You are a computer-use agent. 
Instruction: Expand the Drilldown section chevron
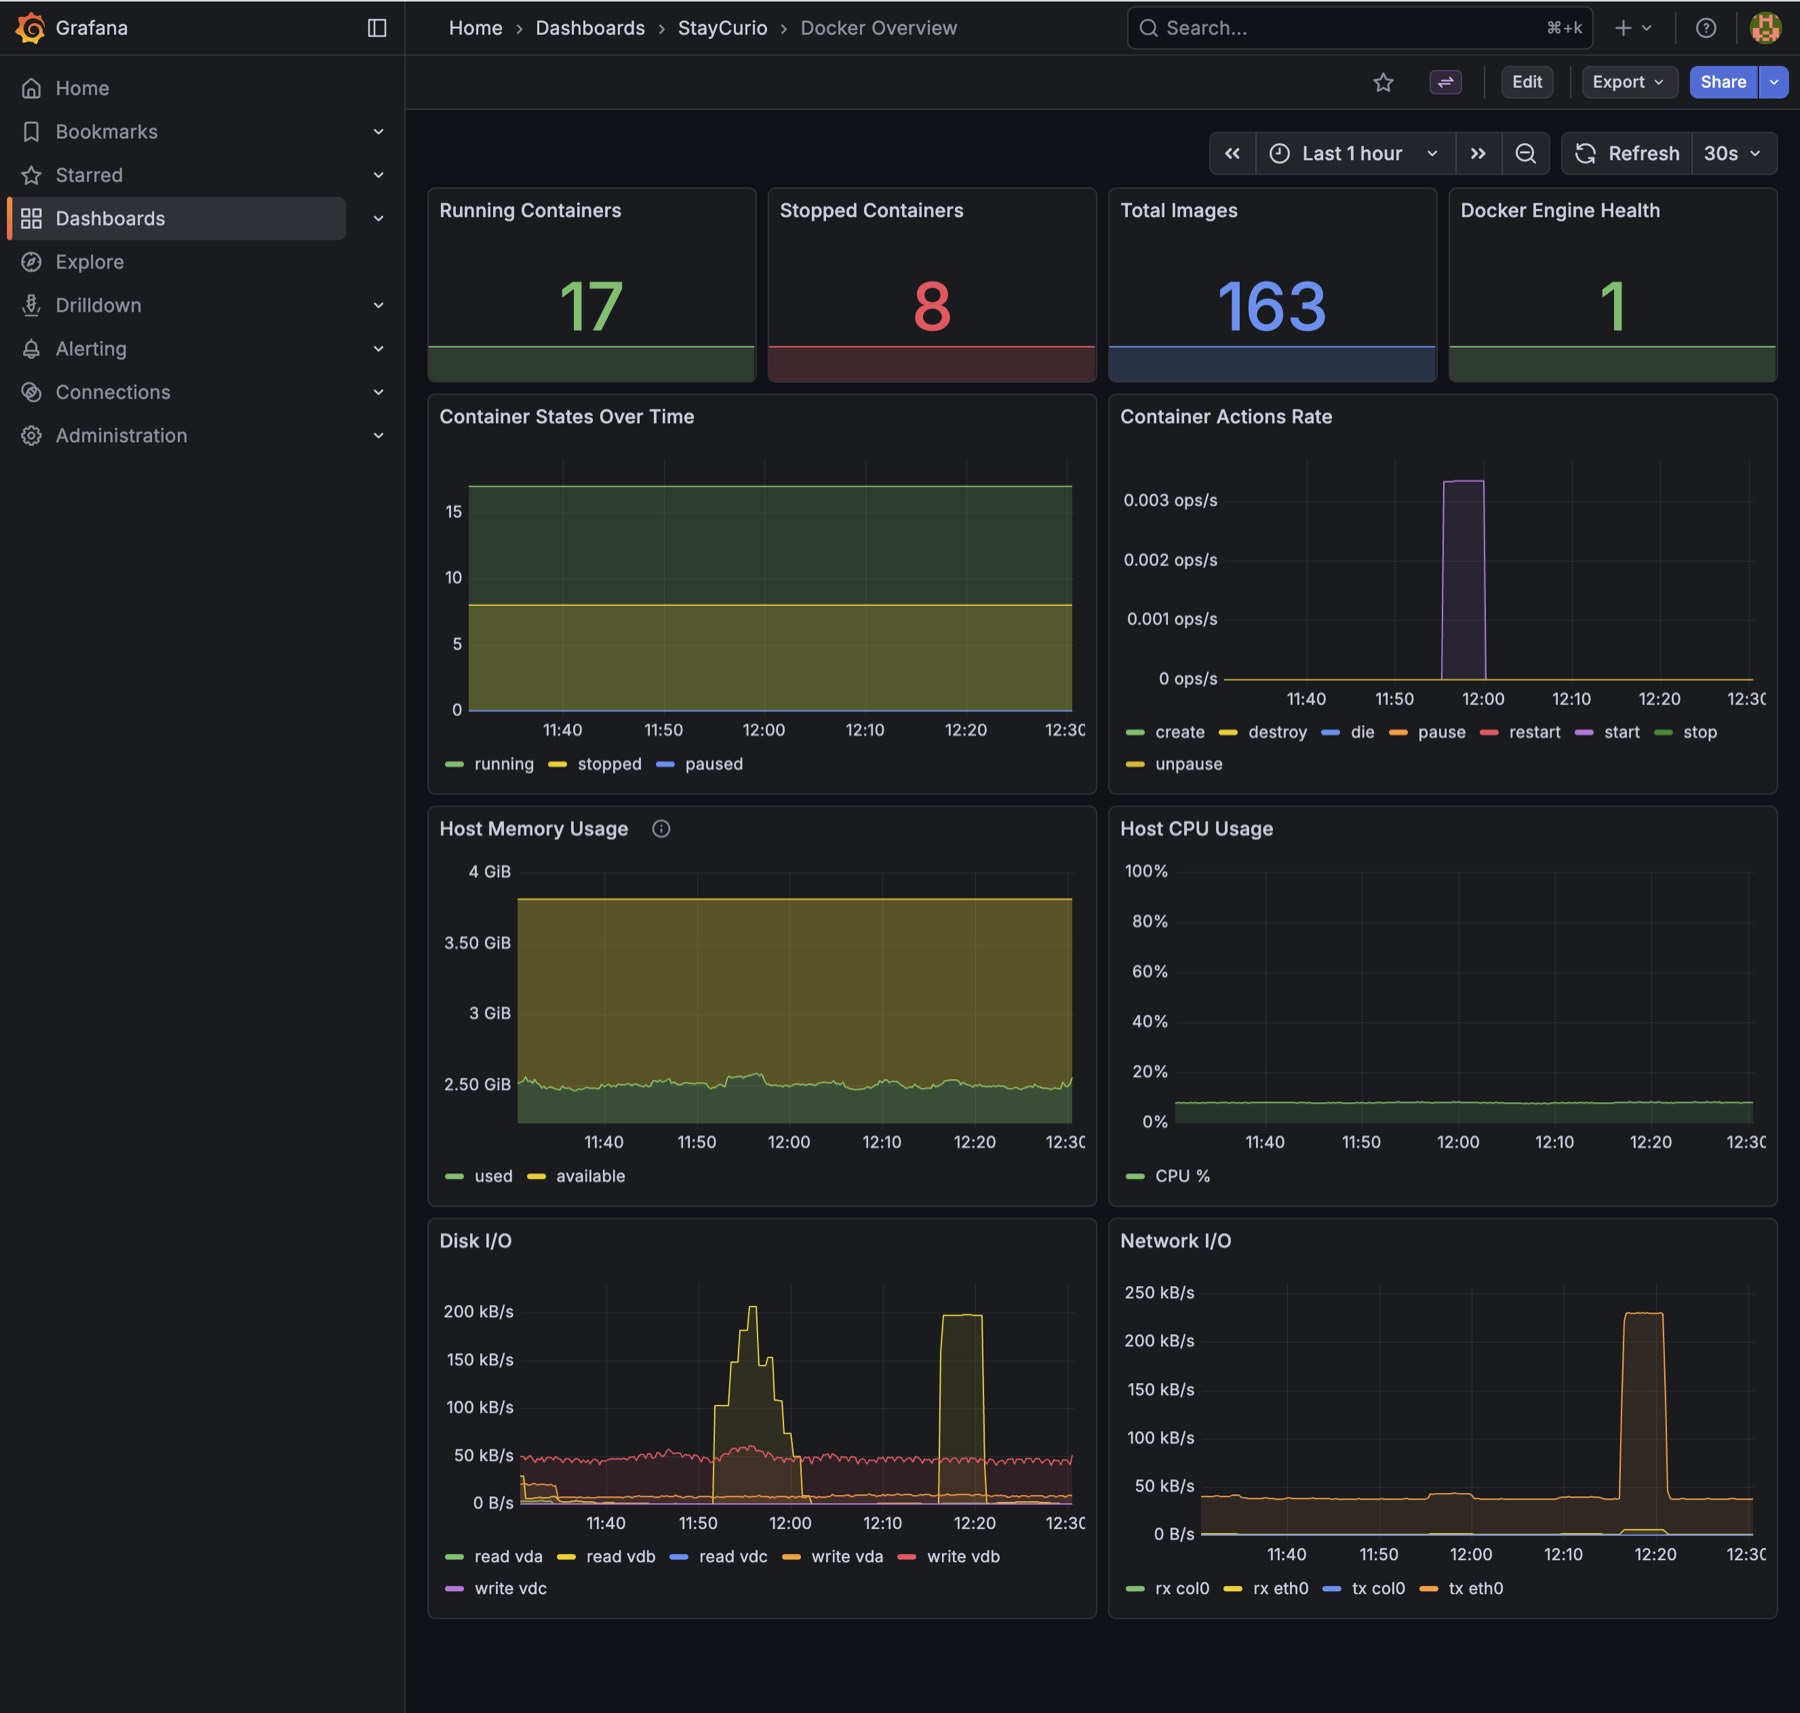[379, 305]
